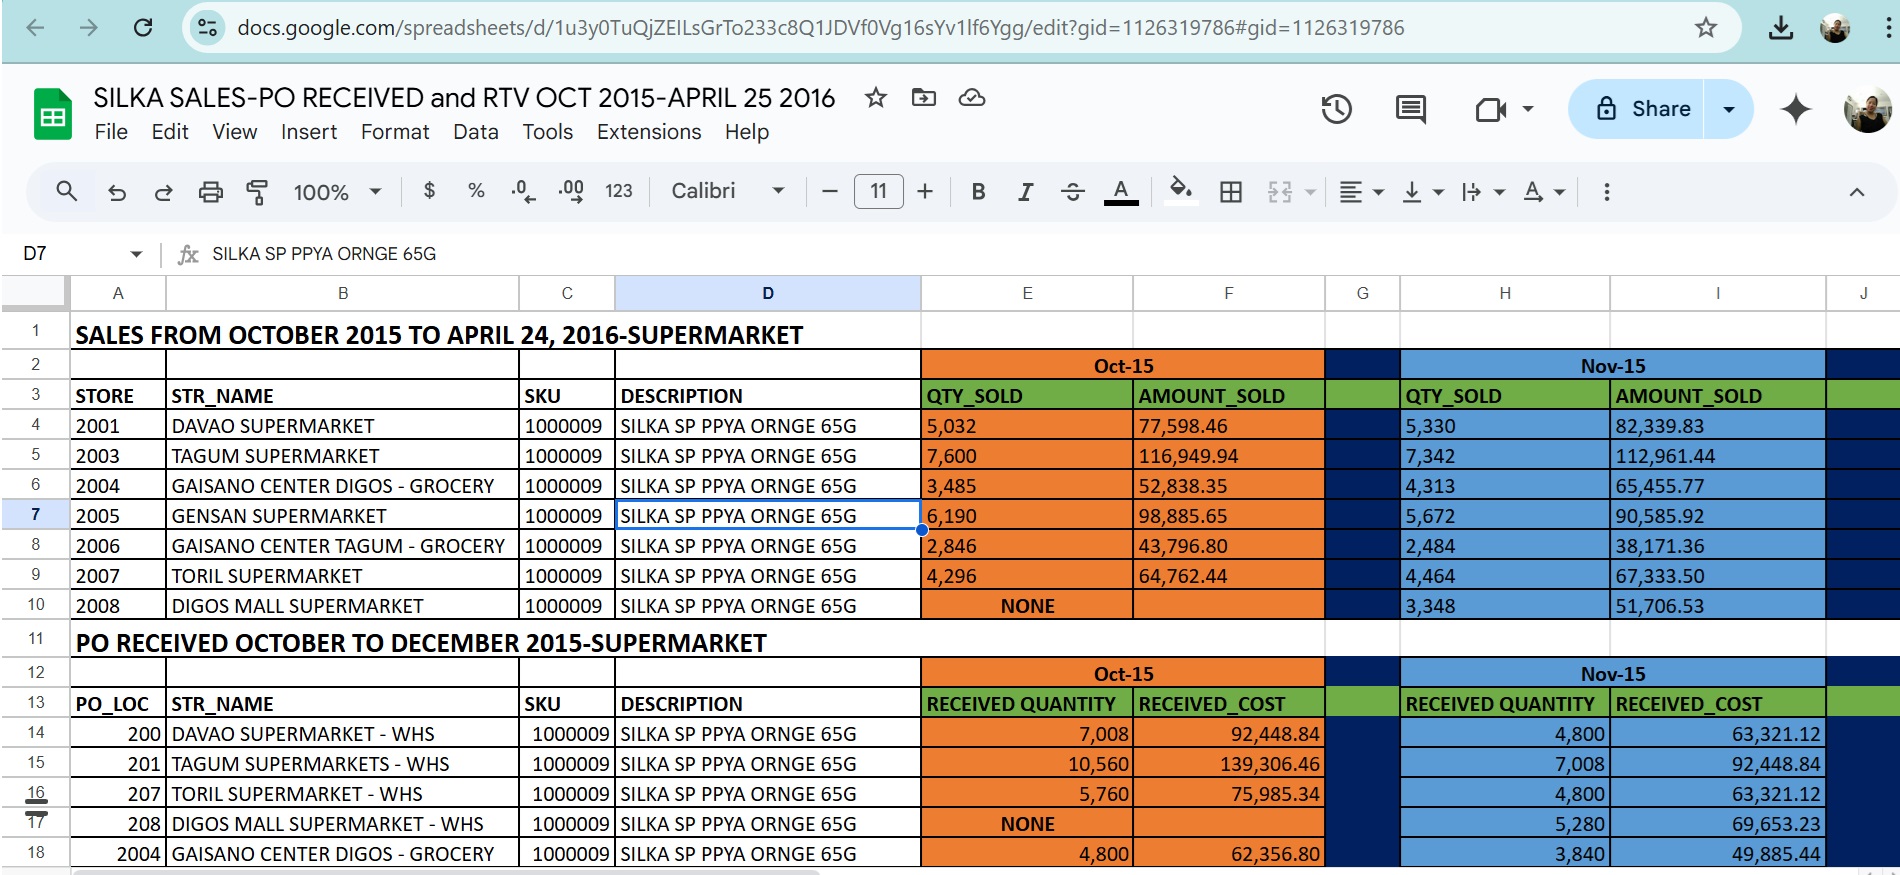Click the formula bar text
The width and height of the screenshot is (1900, 875).
[324, 254]
